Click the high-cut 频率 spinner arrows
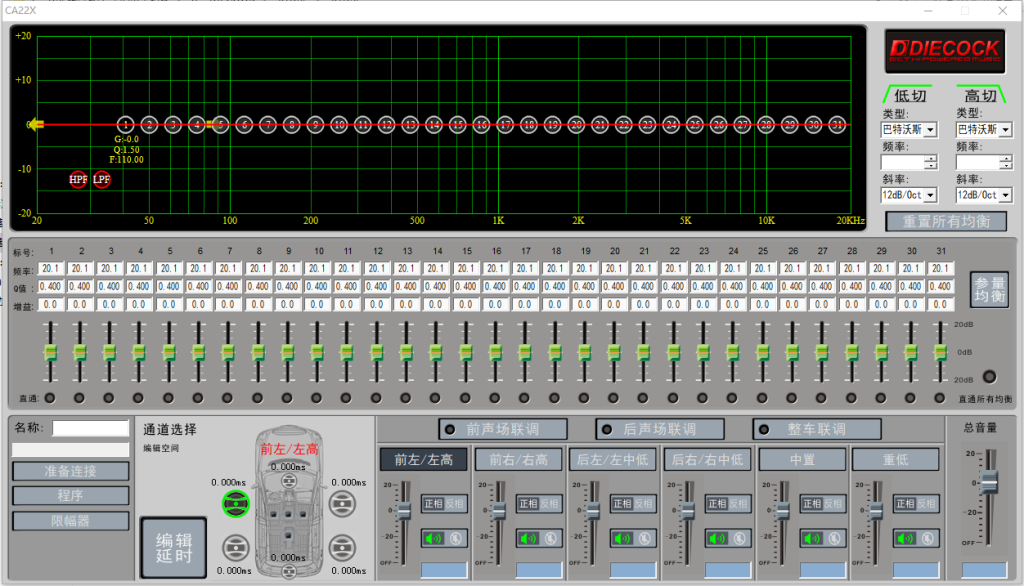 (1006, 162)
